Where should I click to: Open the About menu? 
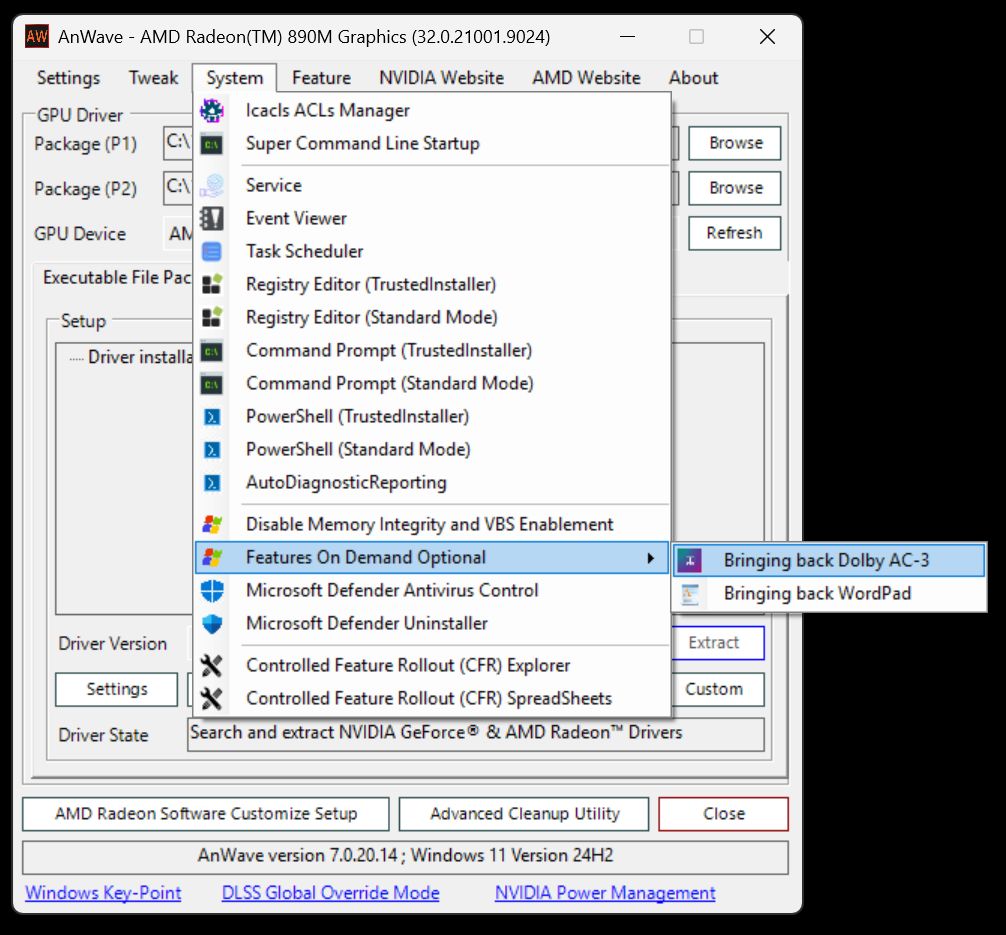pos(694,78)
